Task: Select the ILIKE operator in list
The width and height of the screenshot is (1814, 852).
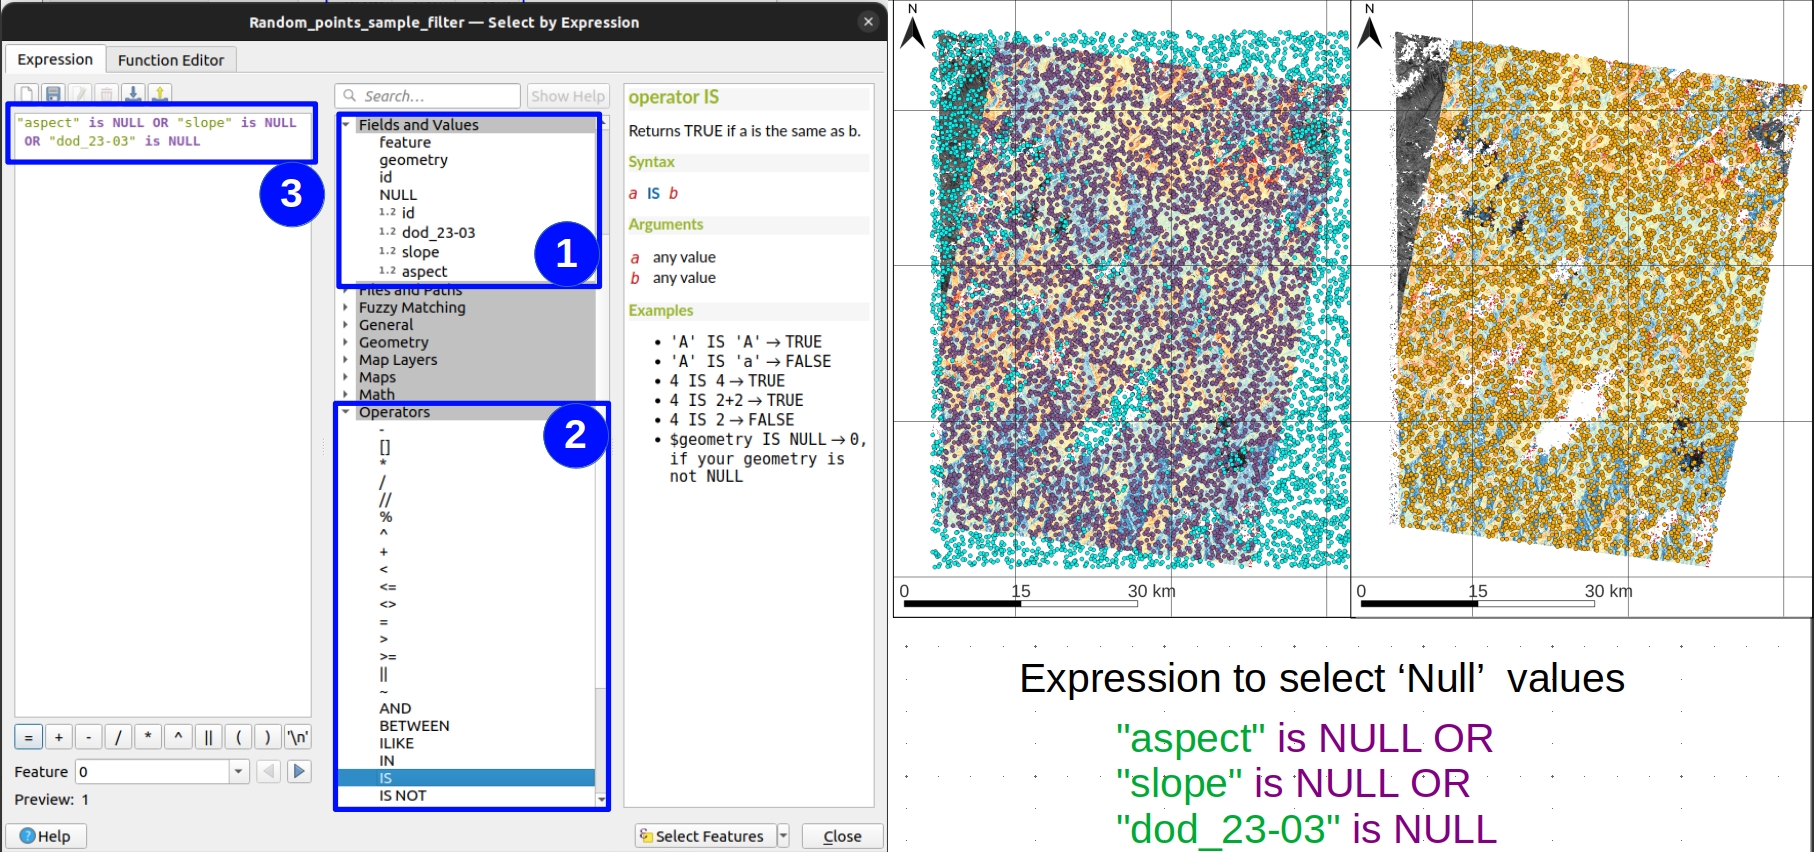Action: [x=396, y=743]
